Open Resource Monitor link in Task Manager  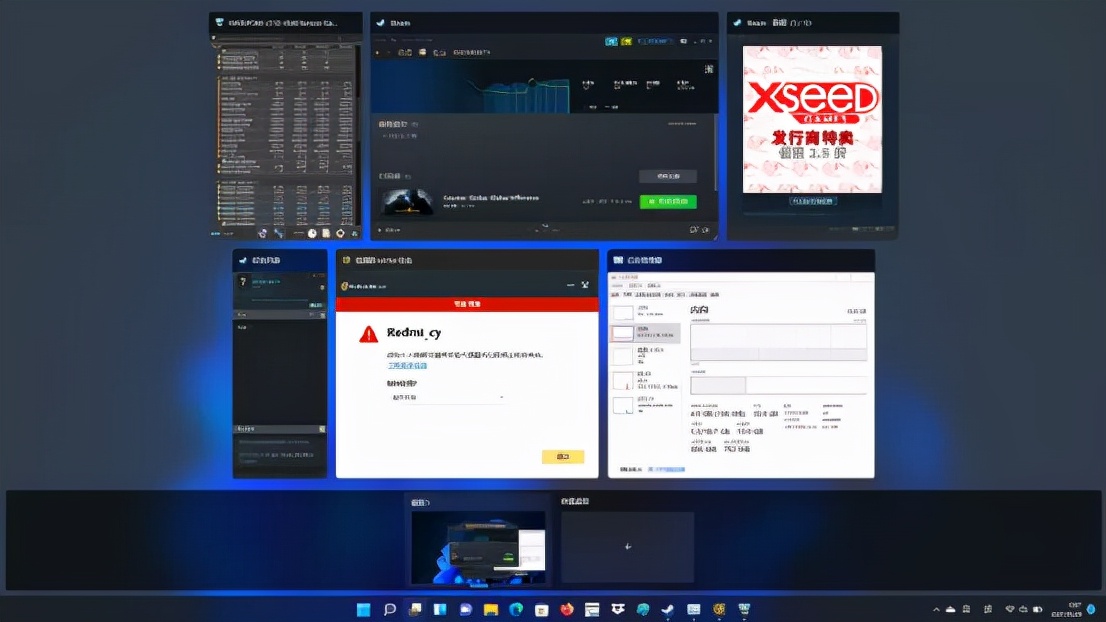(667, 470)
